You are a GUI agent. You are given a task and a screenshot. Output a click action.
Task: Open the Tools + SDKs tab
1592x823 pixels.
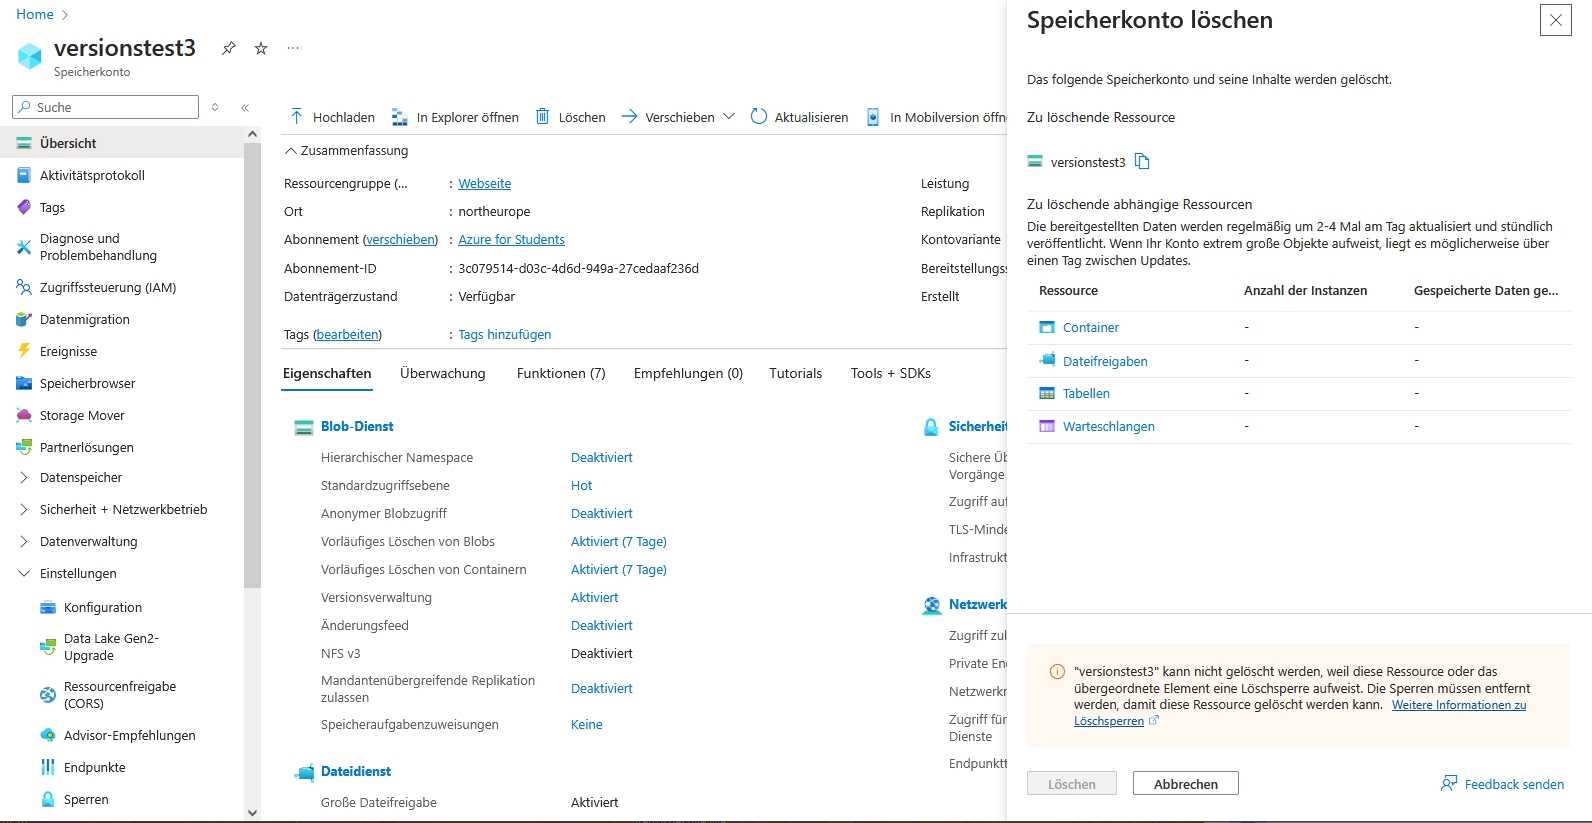tap(890, 374)
